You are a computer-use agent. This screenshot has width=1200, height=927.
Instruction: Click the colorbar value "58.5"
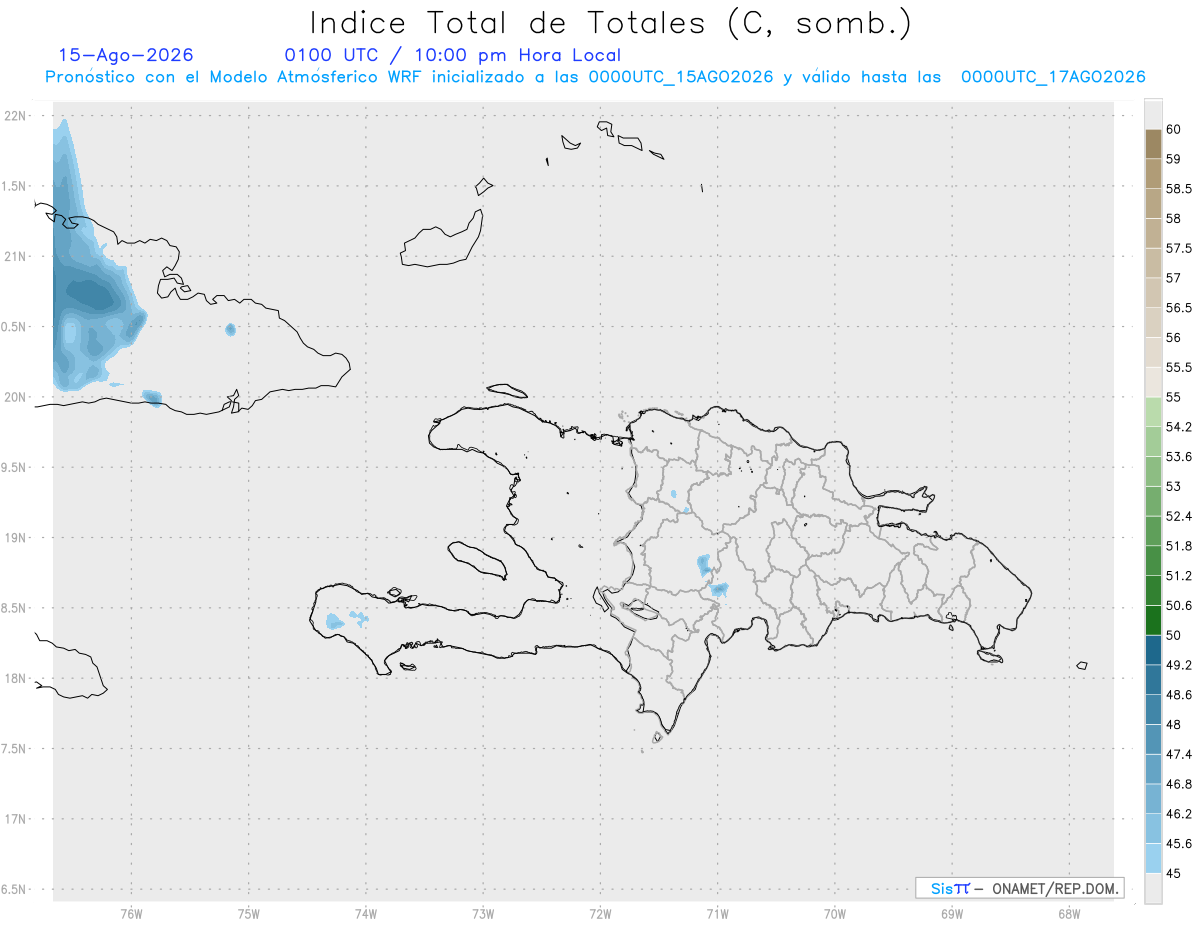click(1180, 188)
